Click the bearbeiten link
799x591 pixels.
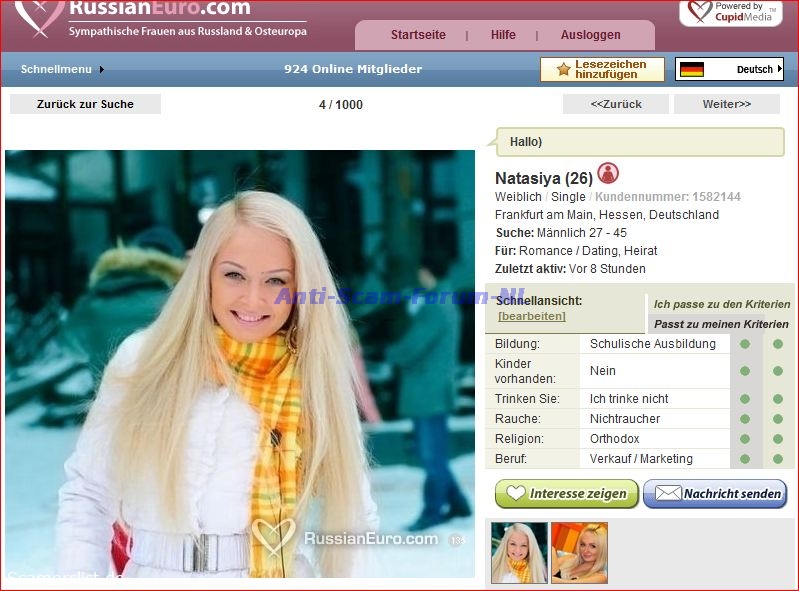[532, 316]
